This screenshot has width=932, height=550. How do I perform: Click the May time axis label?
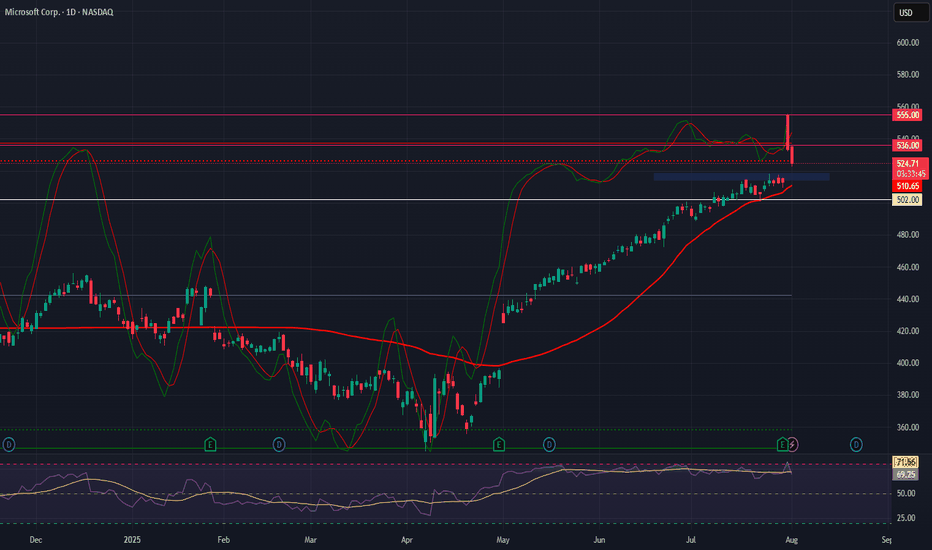click(503, 540)
